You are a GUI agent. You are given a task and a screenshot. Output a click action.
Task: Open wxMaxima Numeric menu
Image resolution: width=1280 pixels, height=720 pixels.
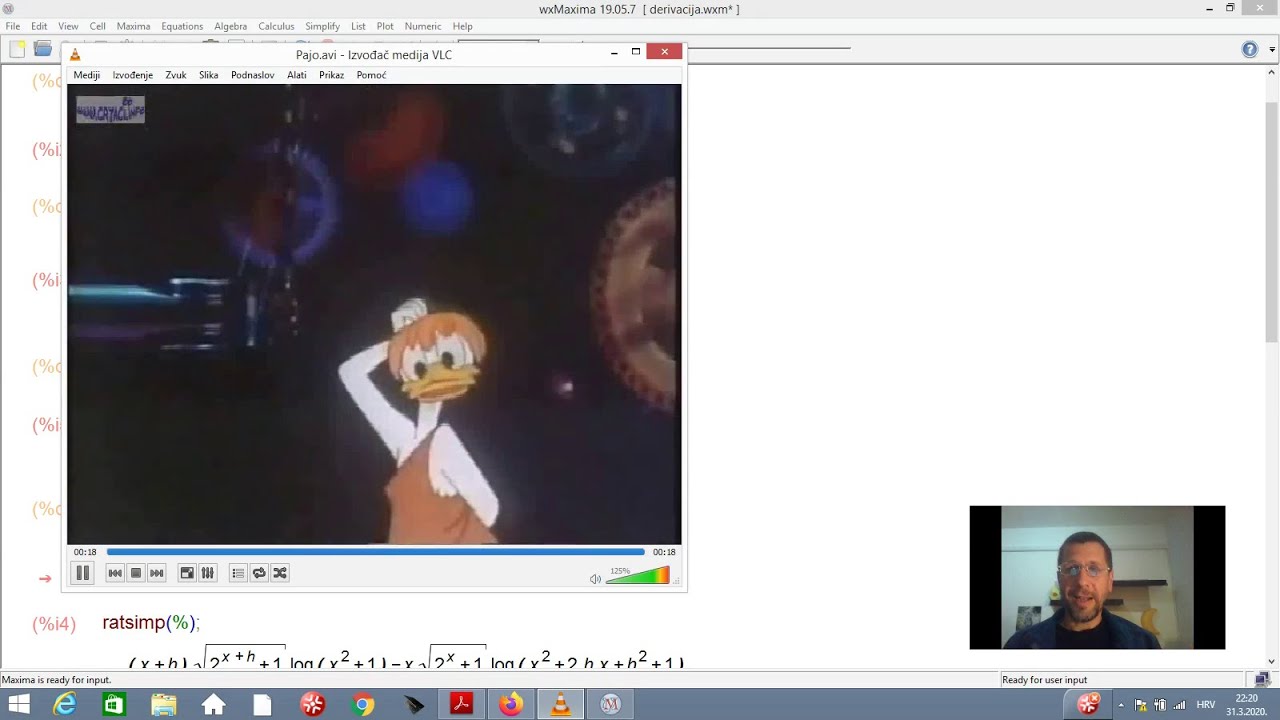pyautogui.click(x=423, y=26)
